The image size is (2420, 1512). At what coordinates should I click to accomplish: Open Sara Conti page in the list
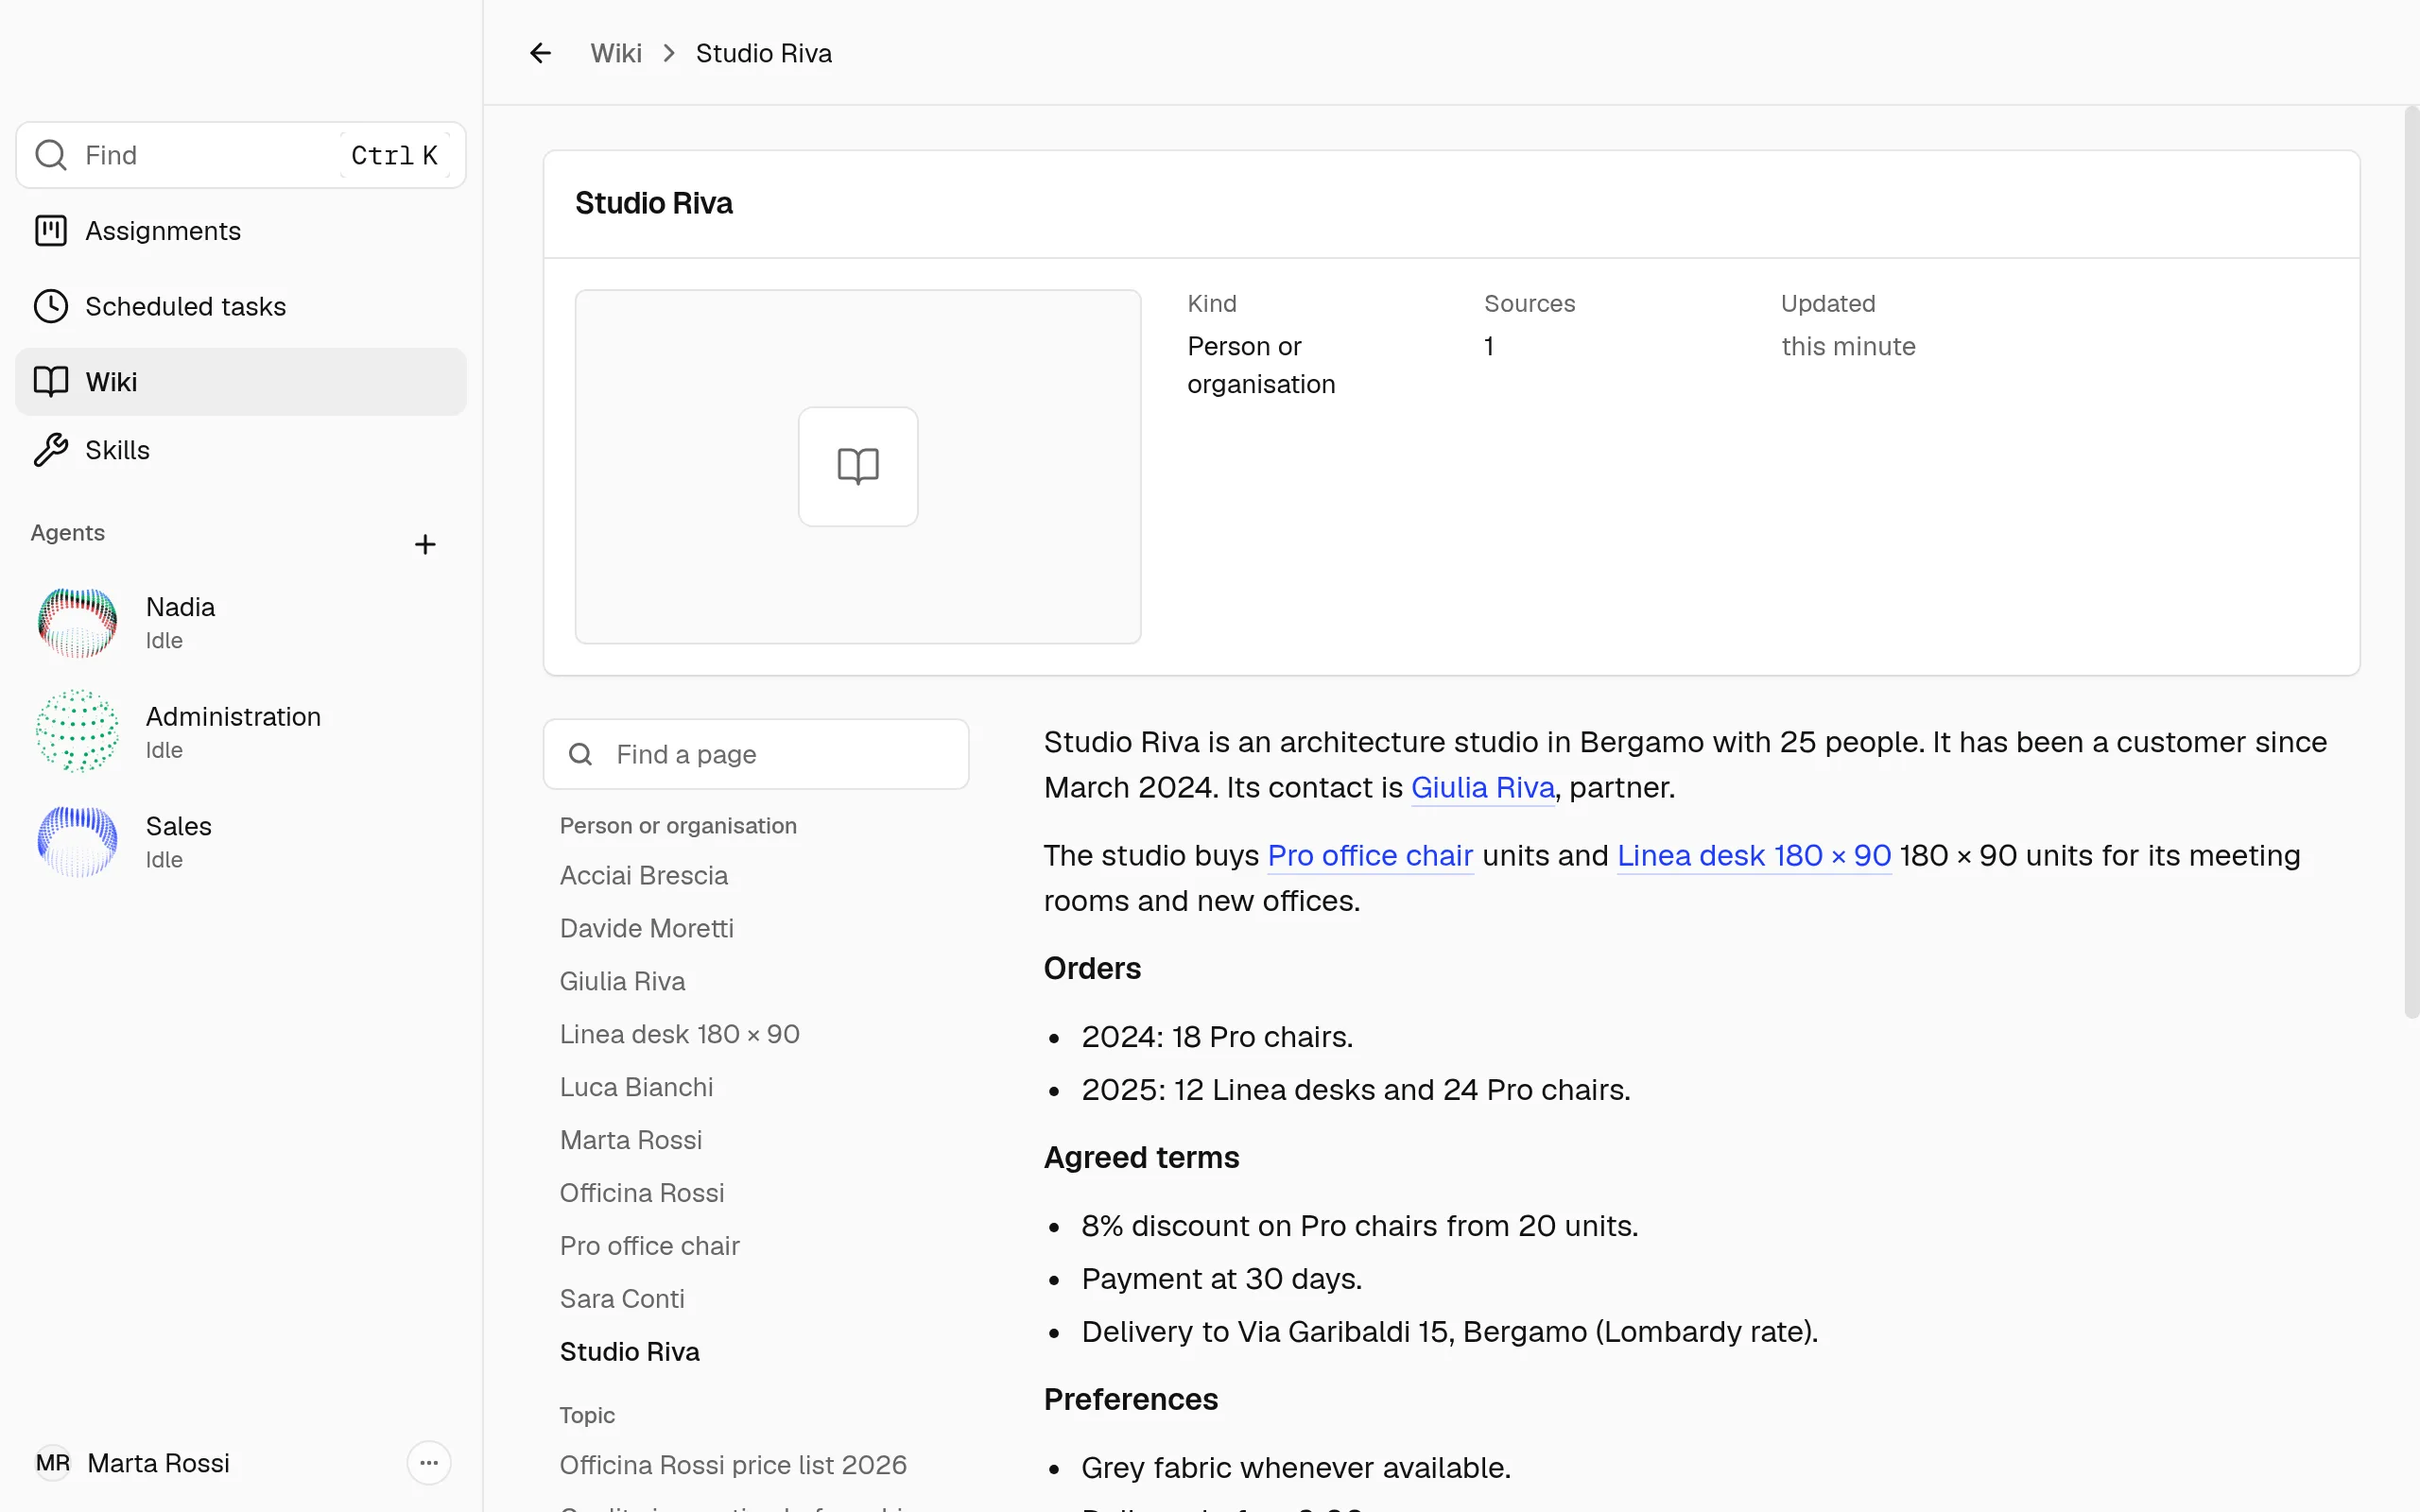point(622,1299)
